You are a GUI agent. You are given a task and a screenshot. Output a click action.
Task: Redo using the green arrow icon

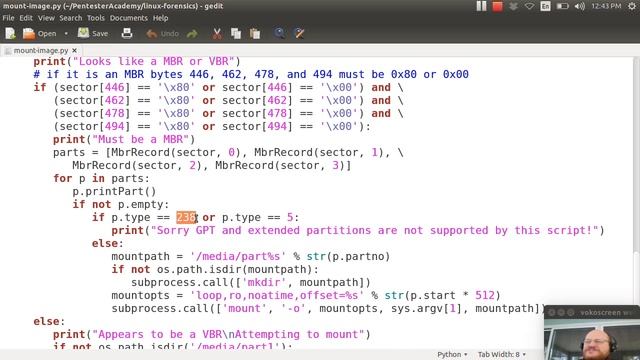pyautogui.click(x=192, y=33)
